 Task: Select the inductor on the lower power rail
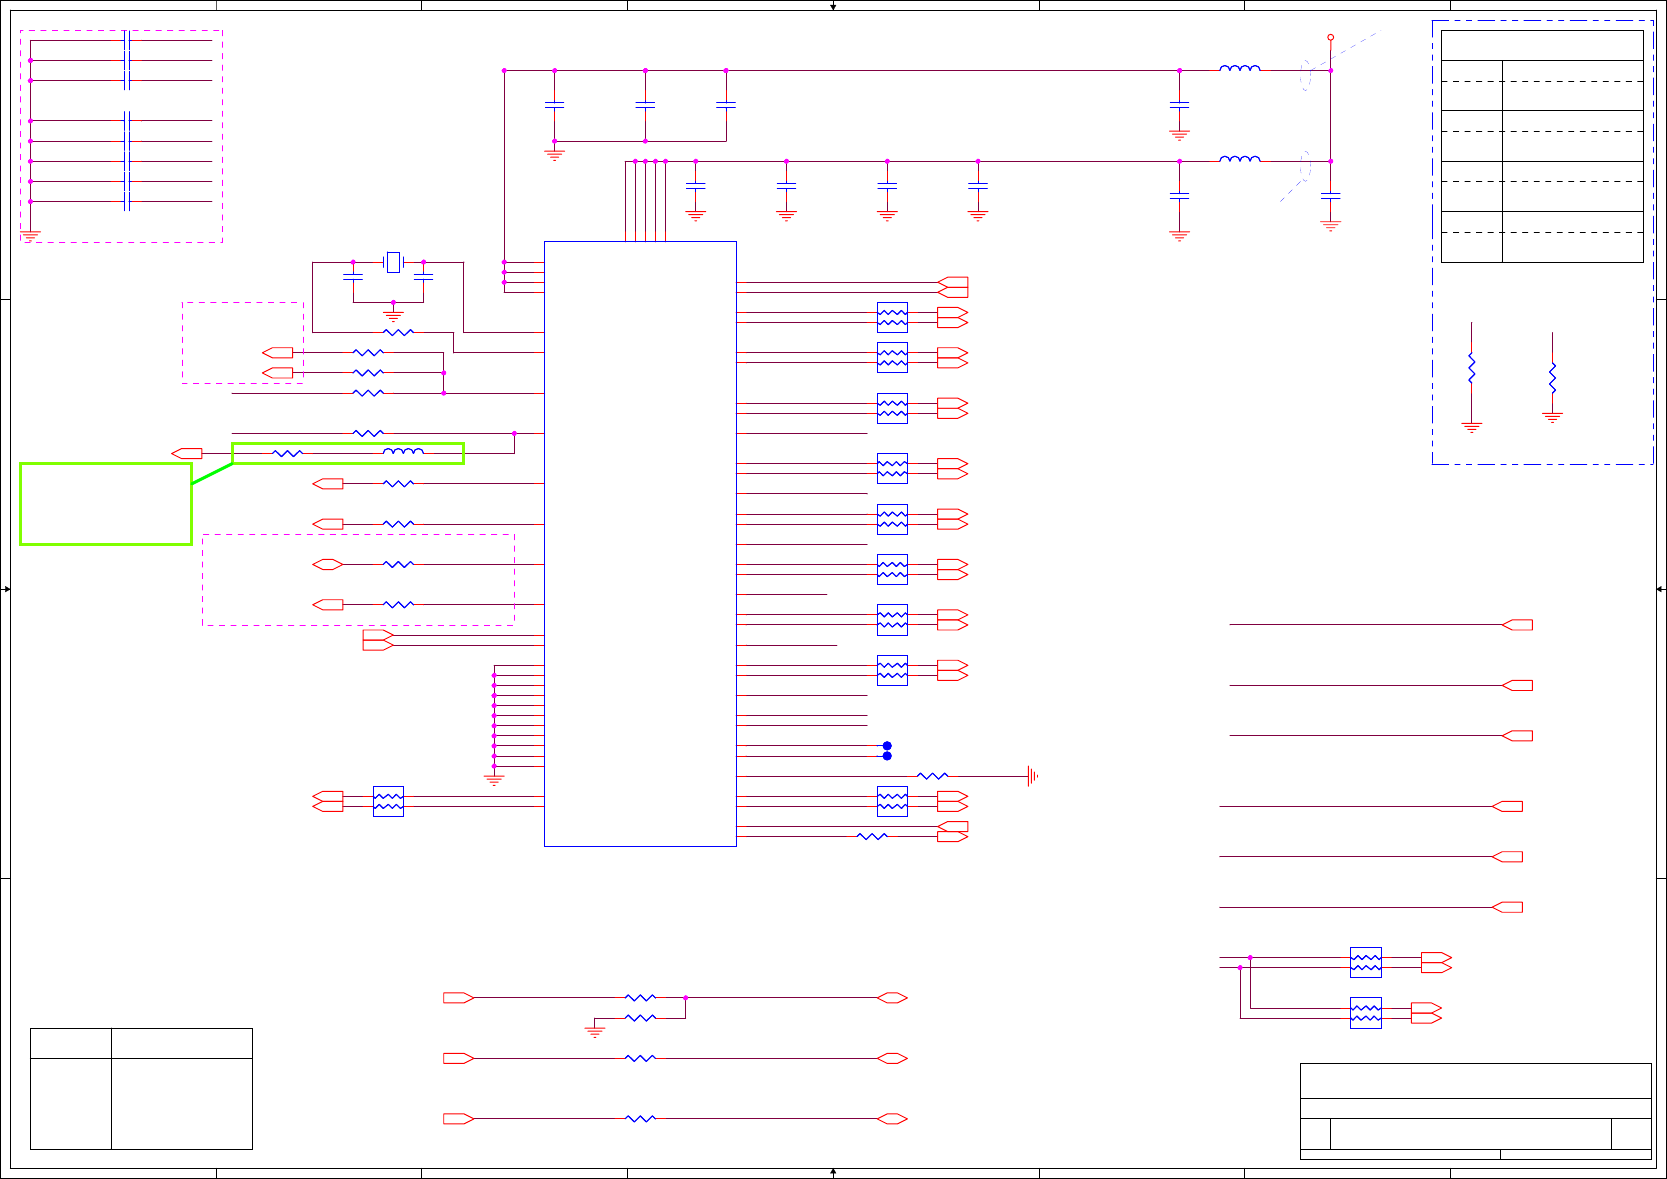tap(1240, 158)
